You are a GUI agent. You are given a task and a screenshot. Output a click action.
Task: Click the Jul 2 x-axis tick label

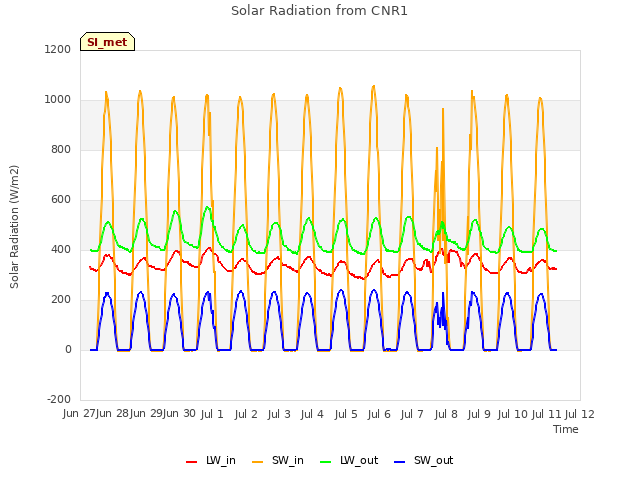coord(246,414)
